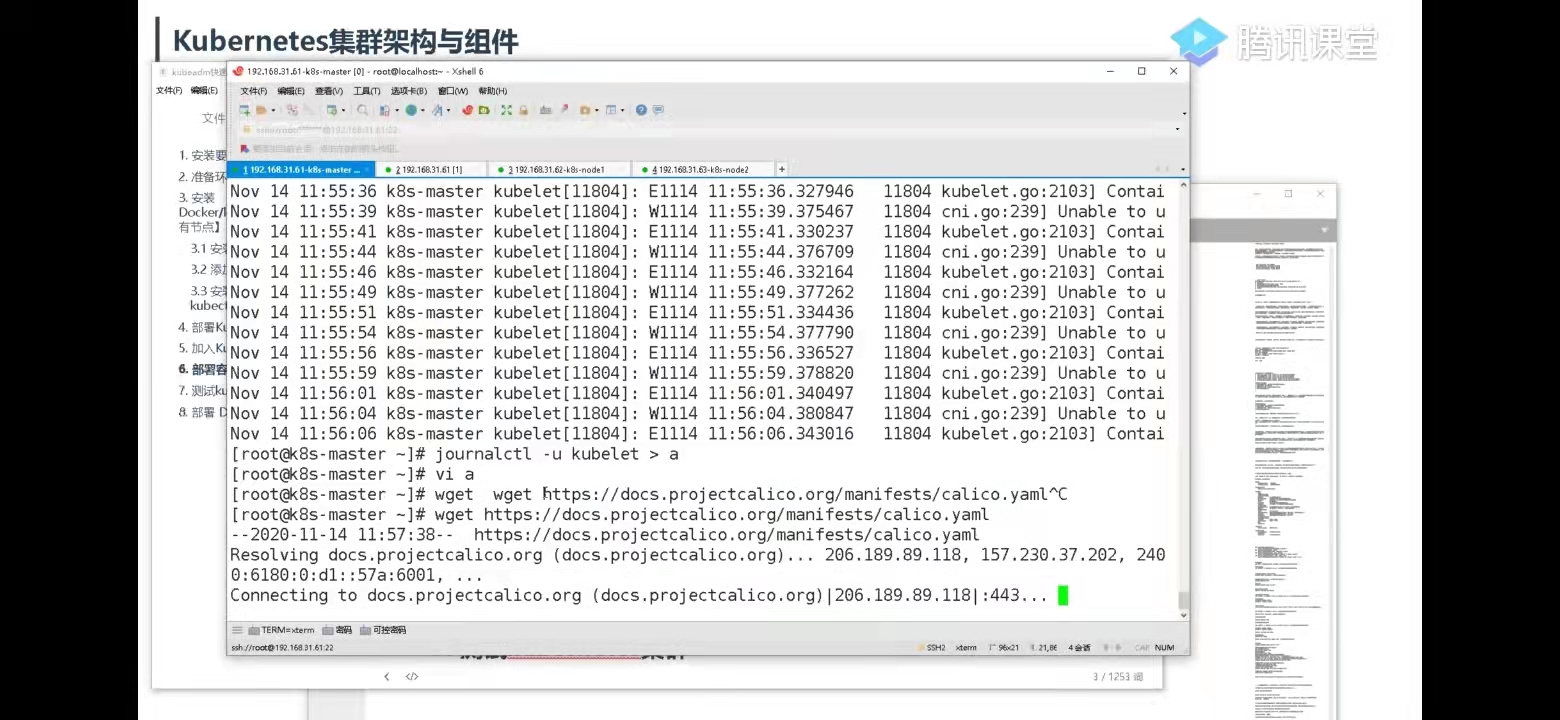Open the dropdown arrow beside the font icon
The height and width of the screenshot is (720, 1560).
pyautogui.click(x=447, y=110)
